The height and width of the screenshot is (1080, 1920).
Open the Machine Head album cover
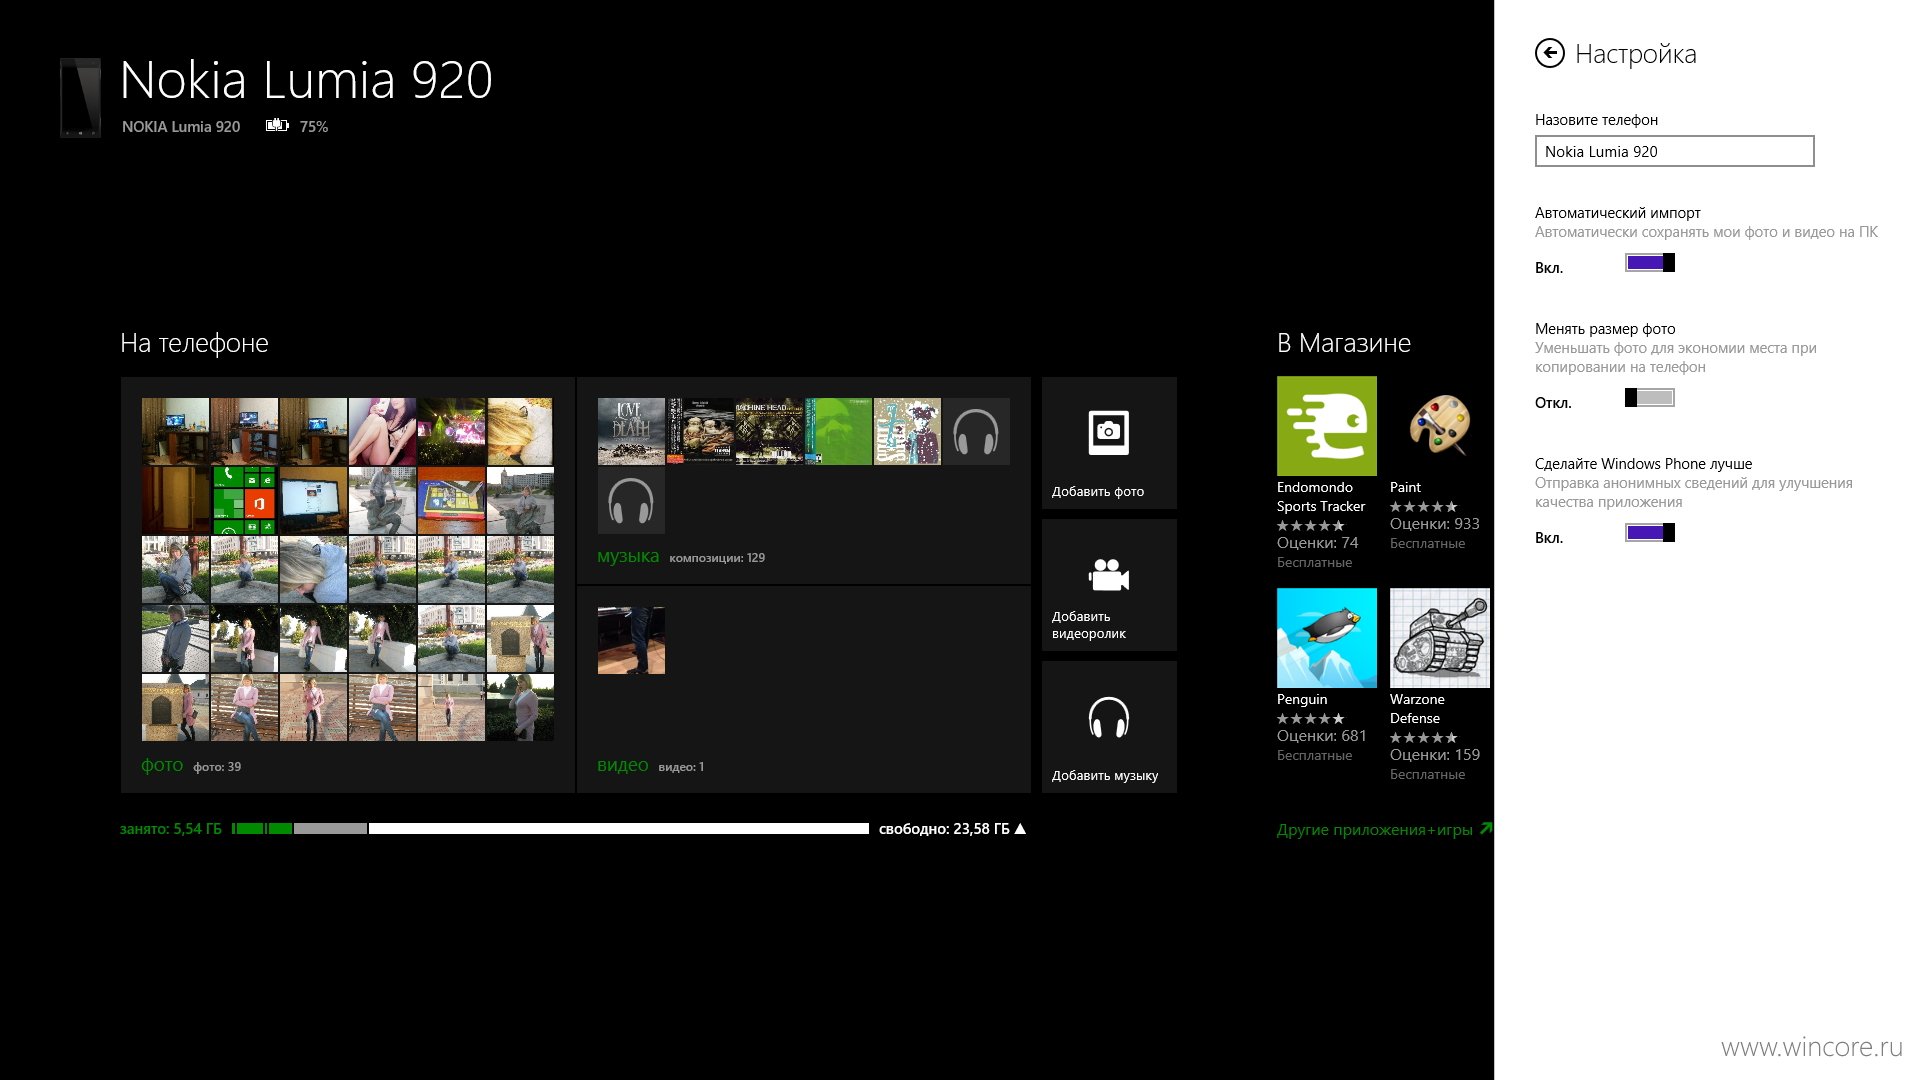(x=769, y=431)
